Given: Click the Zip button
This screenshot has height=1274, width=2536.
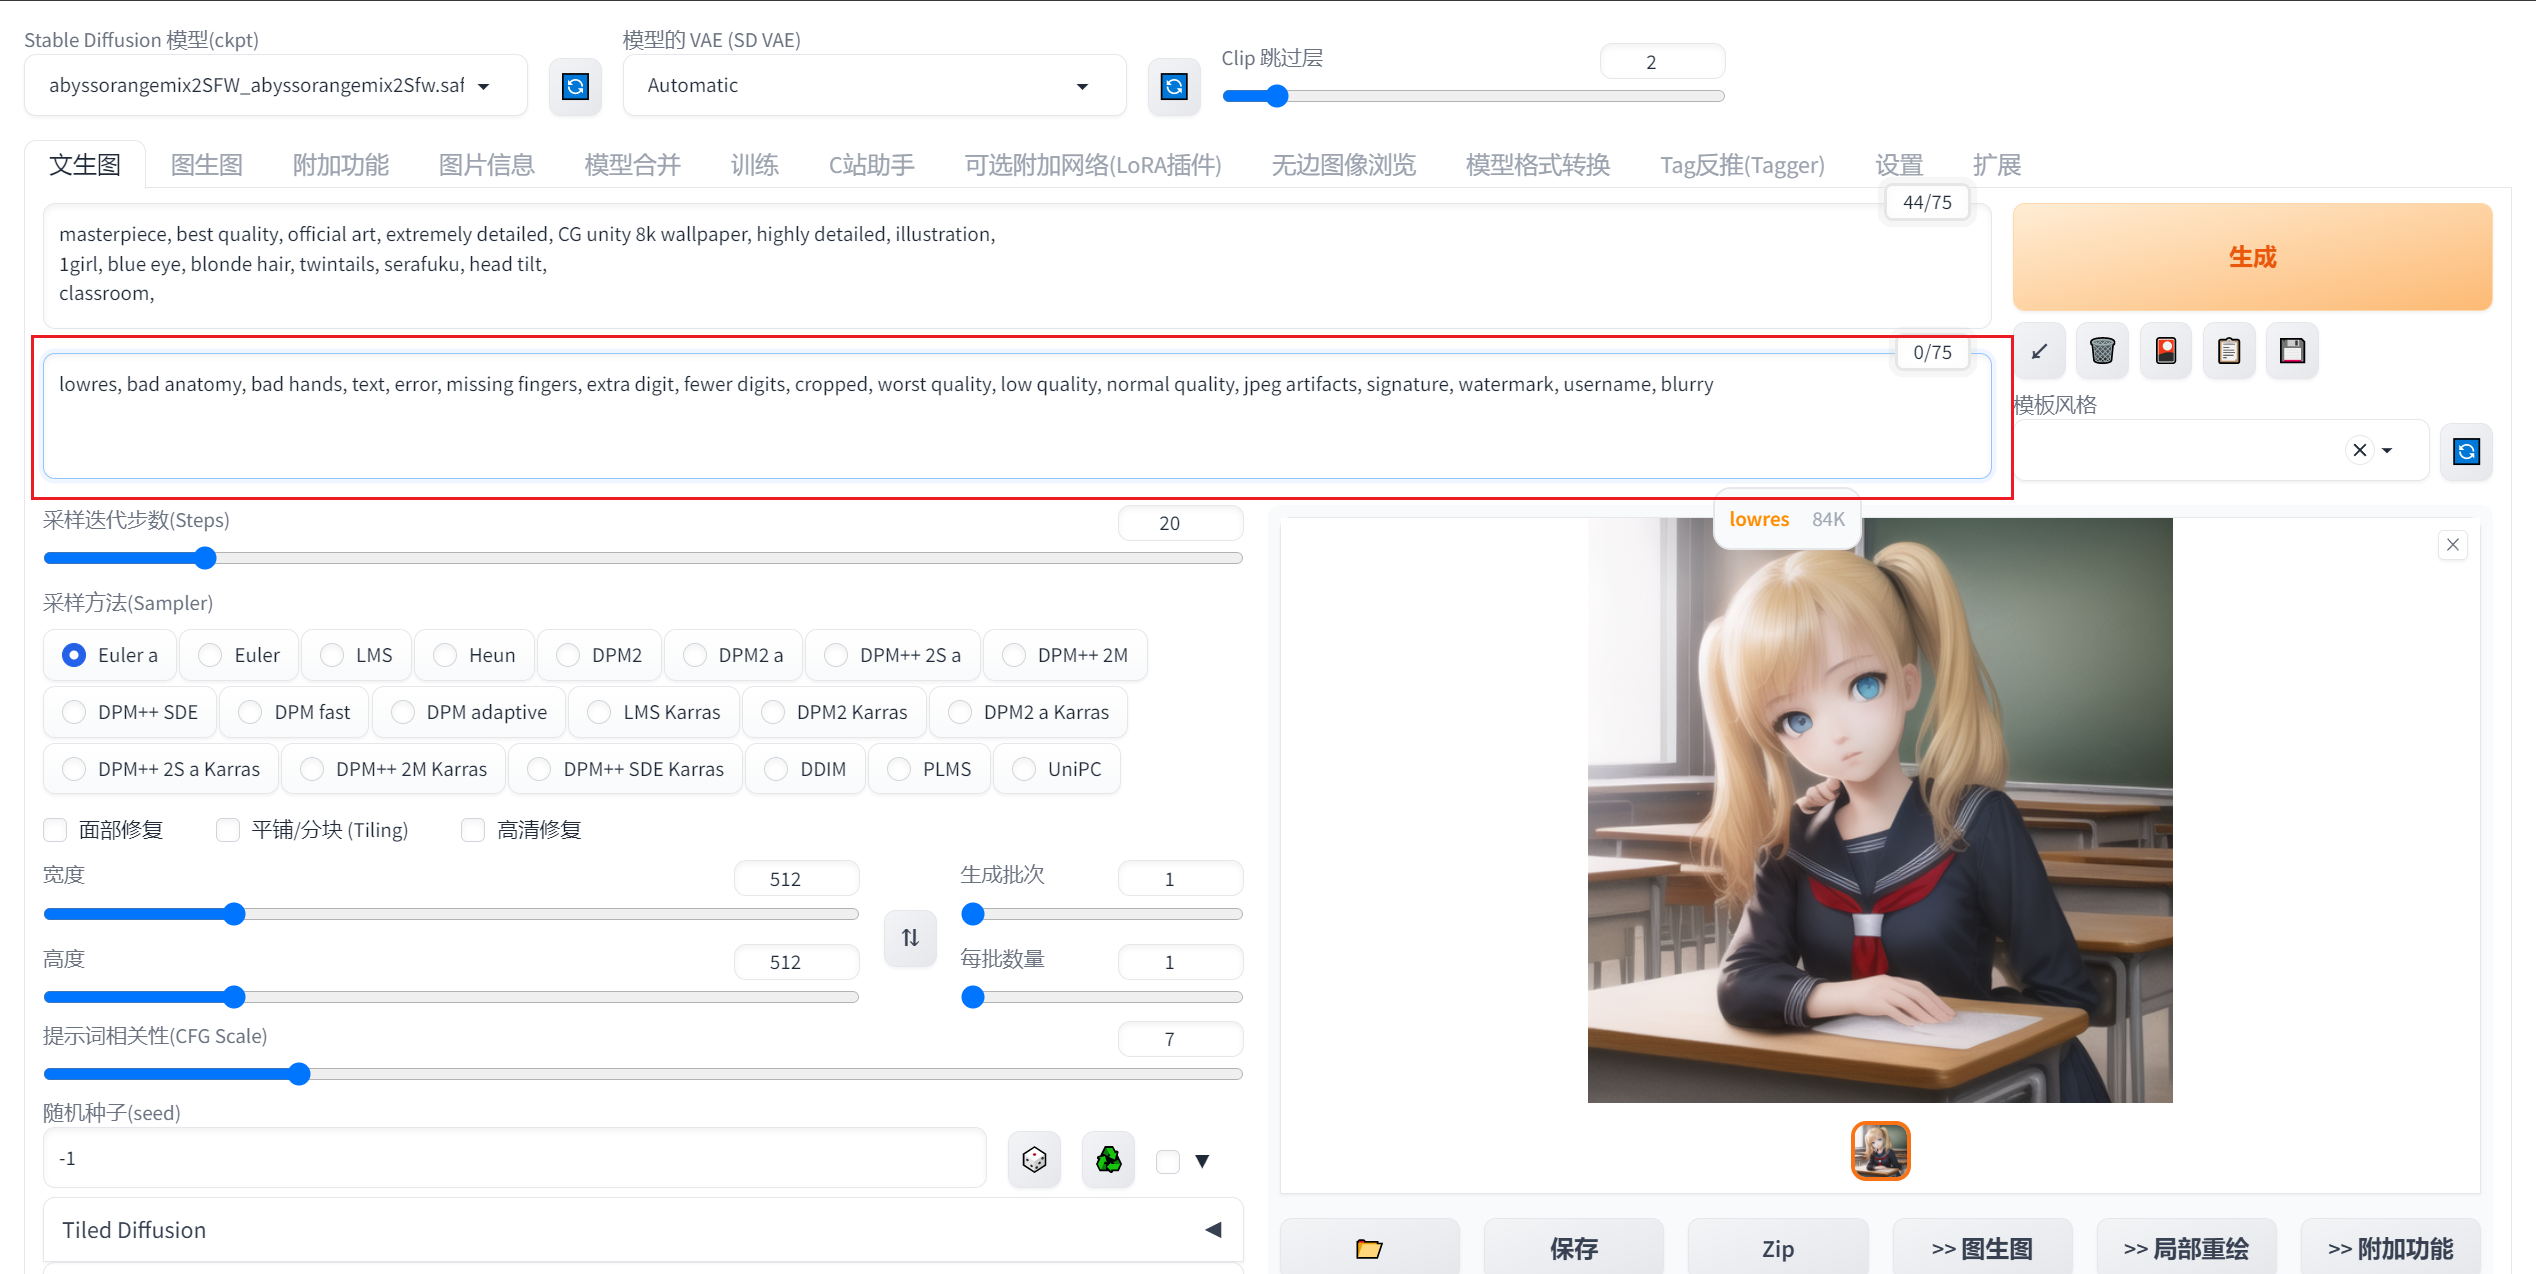Looking at the screenshot, I should [x=1777, y=1248].
